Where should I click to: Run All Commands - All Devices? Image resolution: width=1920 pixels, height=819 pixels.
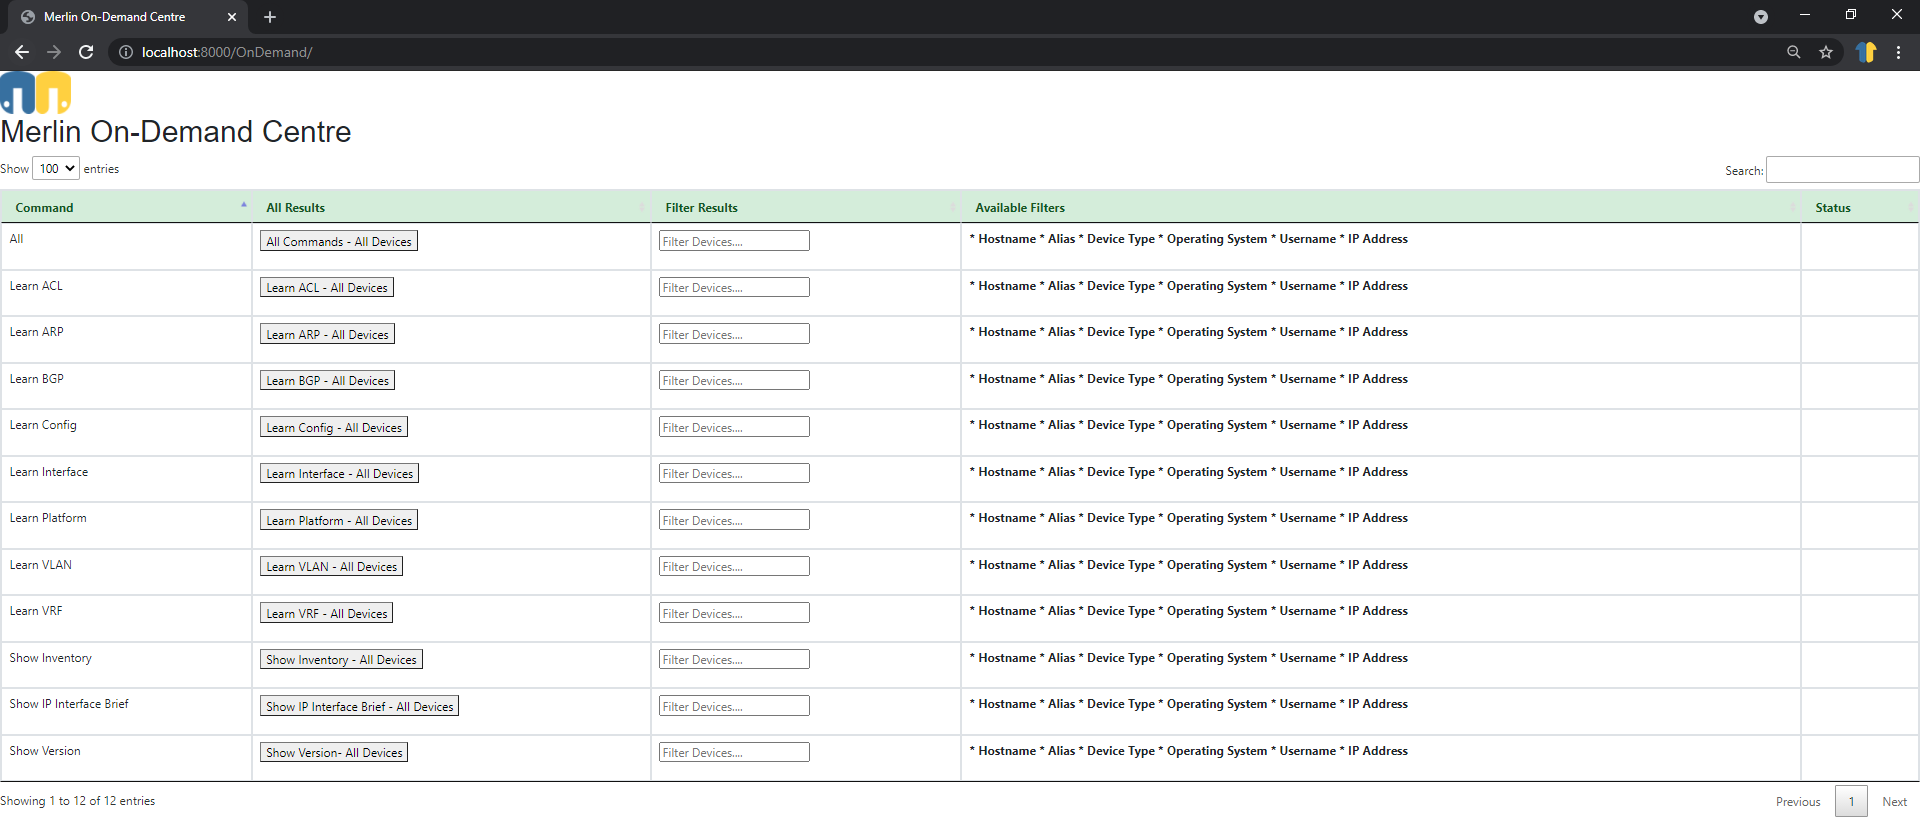pyautogui.click(x=339, y=241)
